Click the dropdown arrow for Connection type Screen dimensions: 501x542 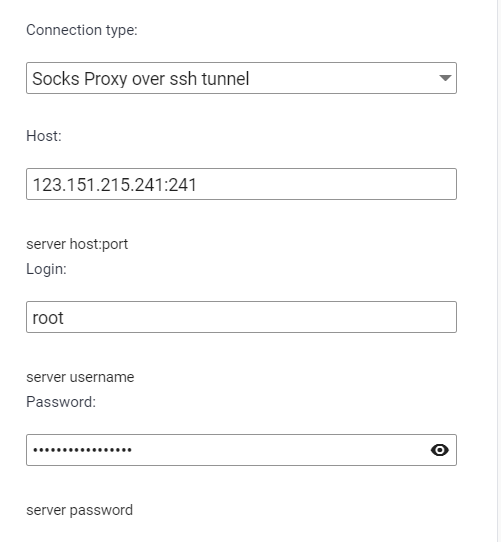(x=445, y=78)
